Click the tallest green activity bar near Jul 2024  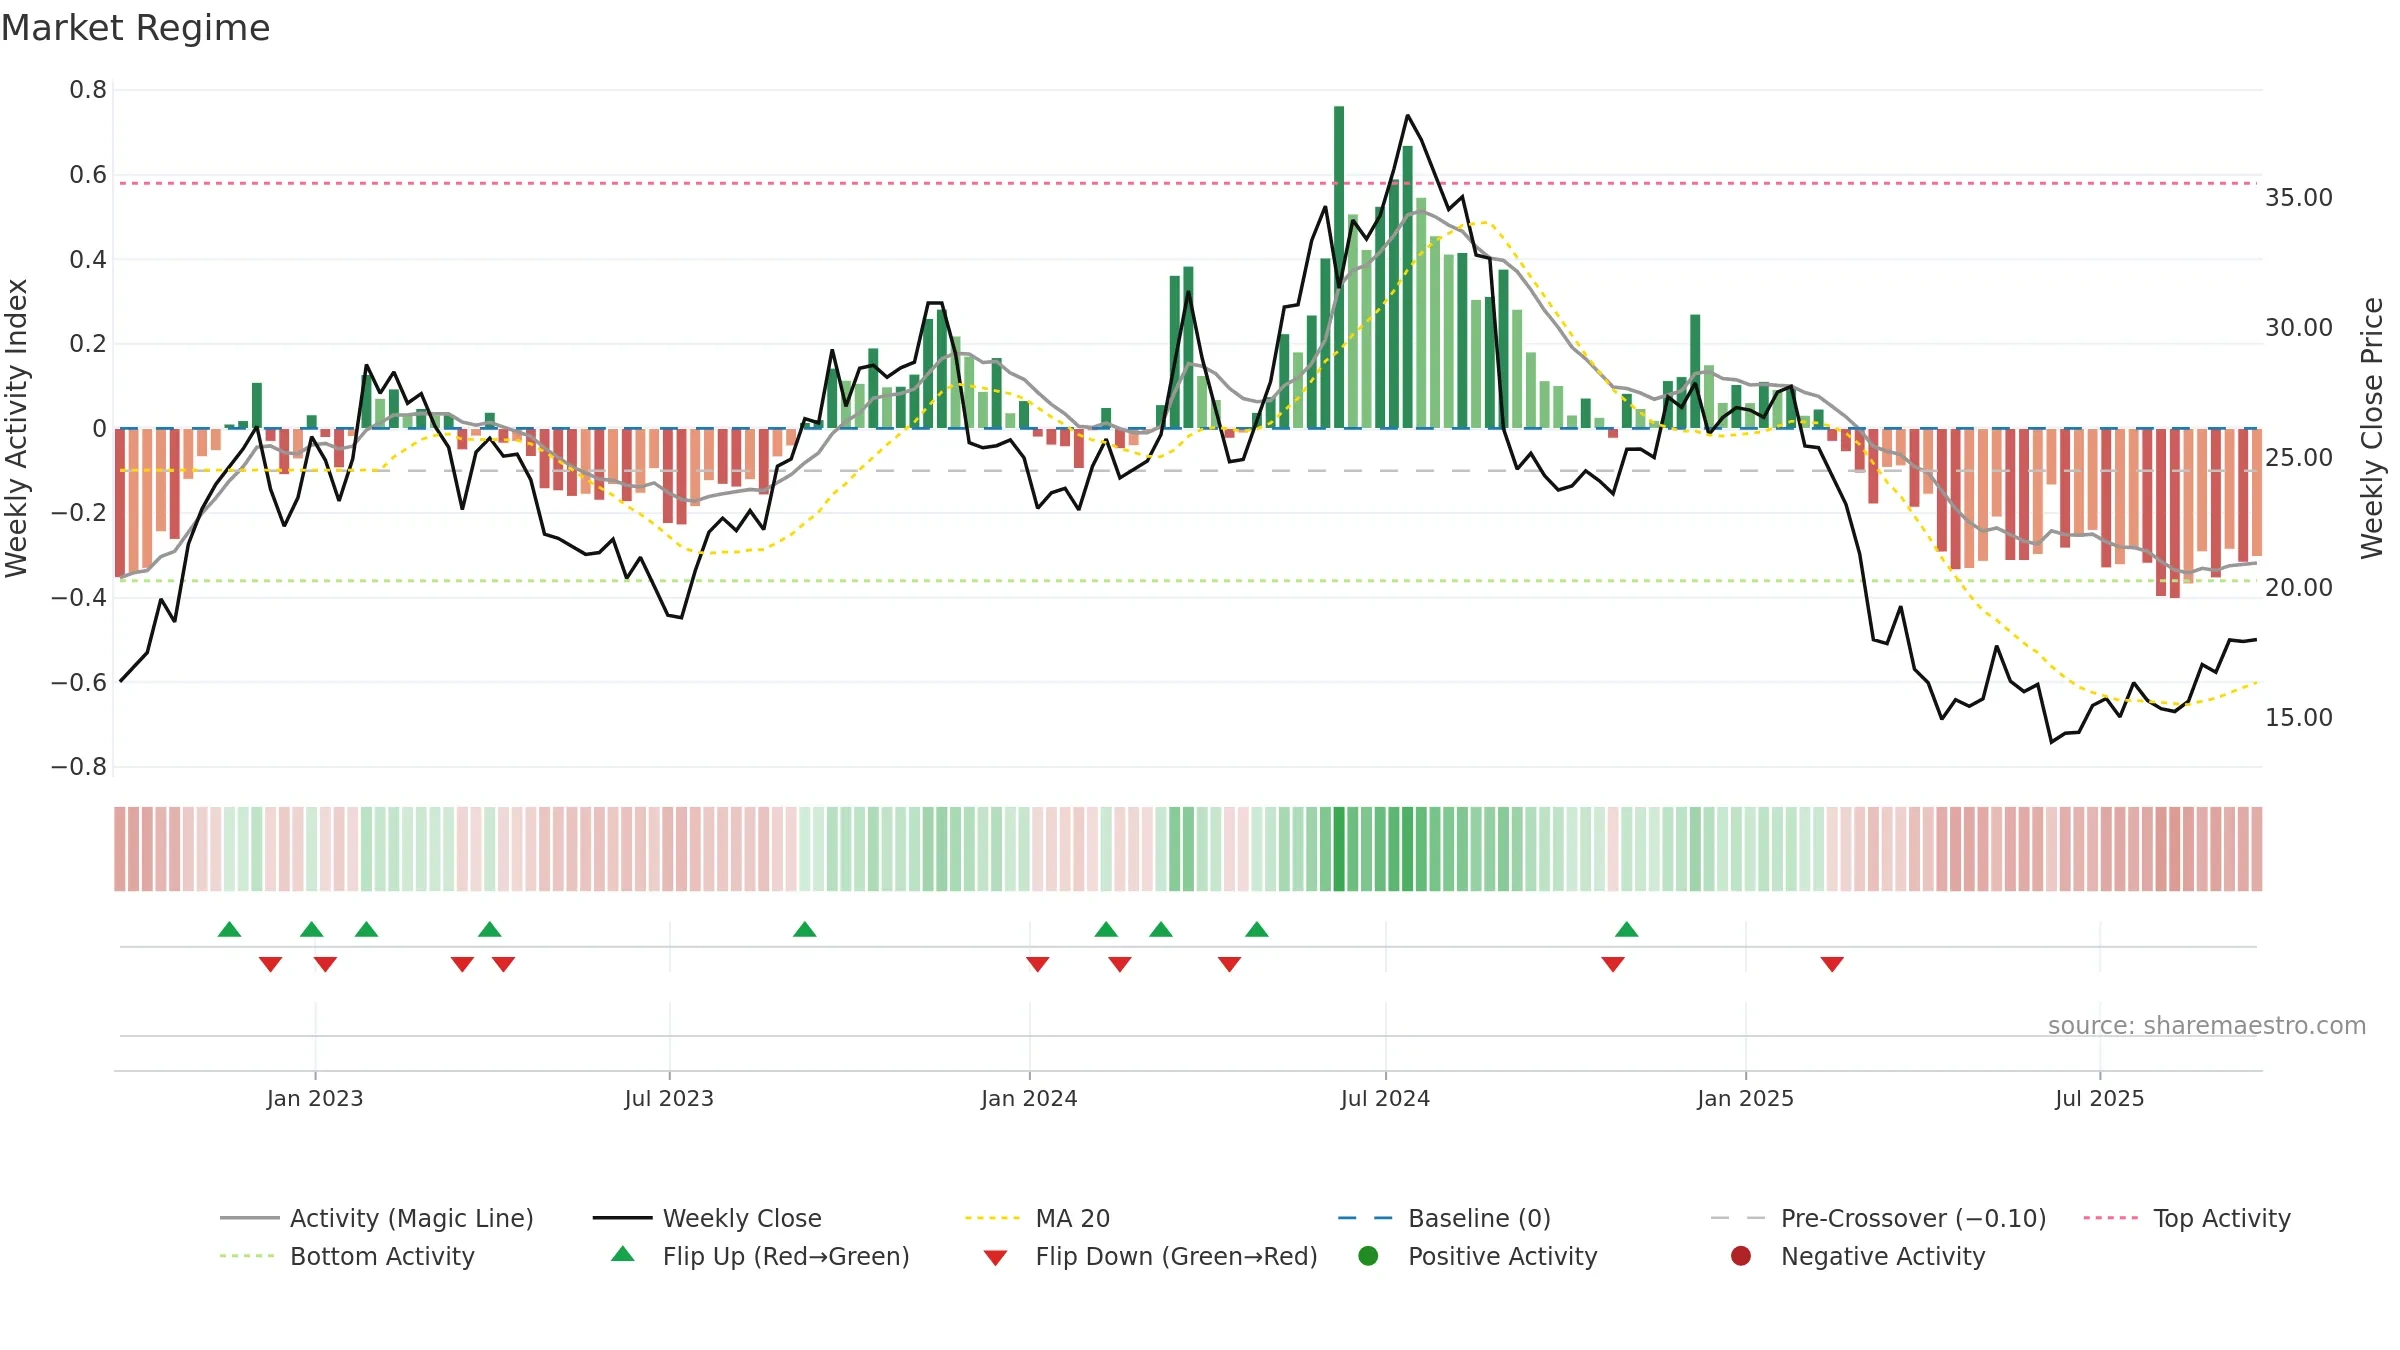click(x=1339, y=267)
